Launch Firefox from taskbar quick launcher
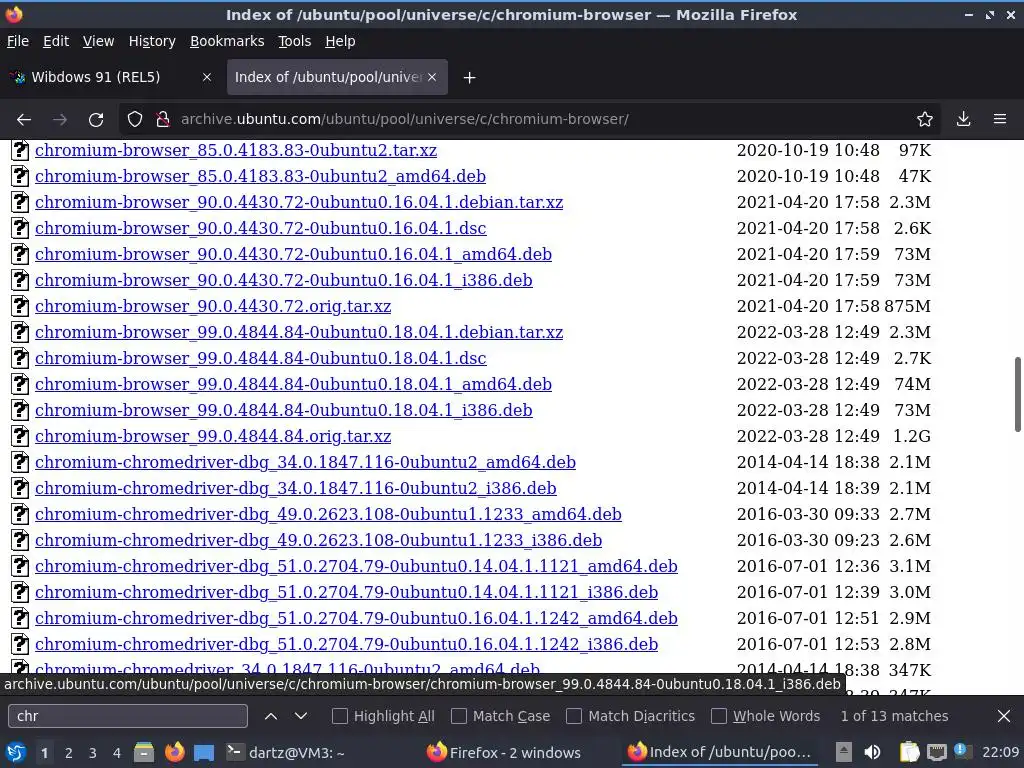Screen dimensions: 1024x768 [x=174, y=753]
